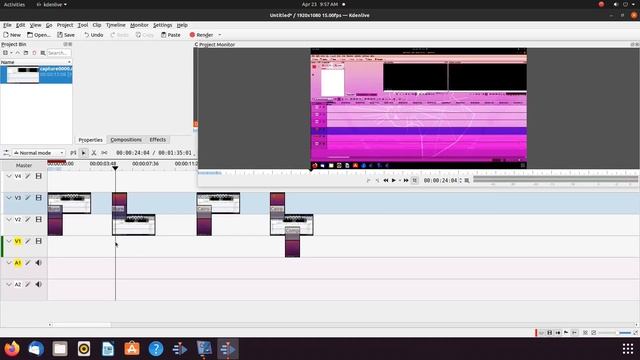The height and width of the screenshot is (360, 640).
Task: Open dropdown arrow beside add clip icon
Action: tap(11, 53)
